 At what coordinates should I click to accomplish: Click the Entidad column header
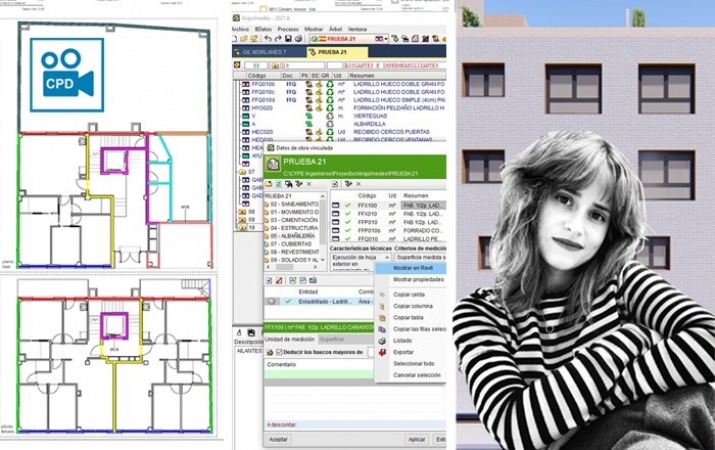click(x=308, y=292)
